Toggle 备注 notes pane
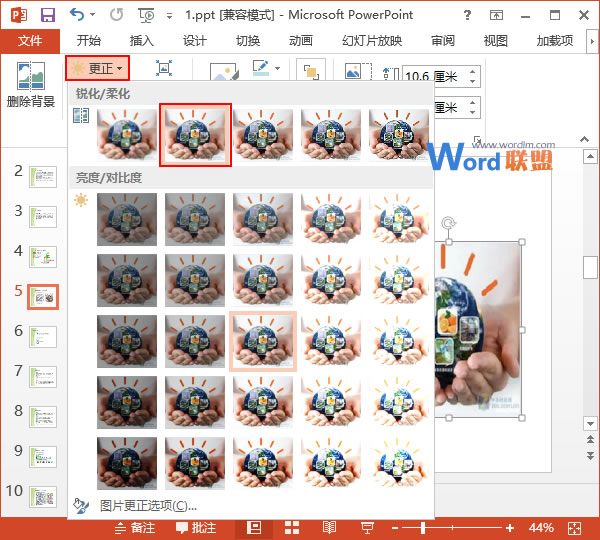The width and height of the screenshot is (600, 540). [x=135, y=528]
